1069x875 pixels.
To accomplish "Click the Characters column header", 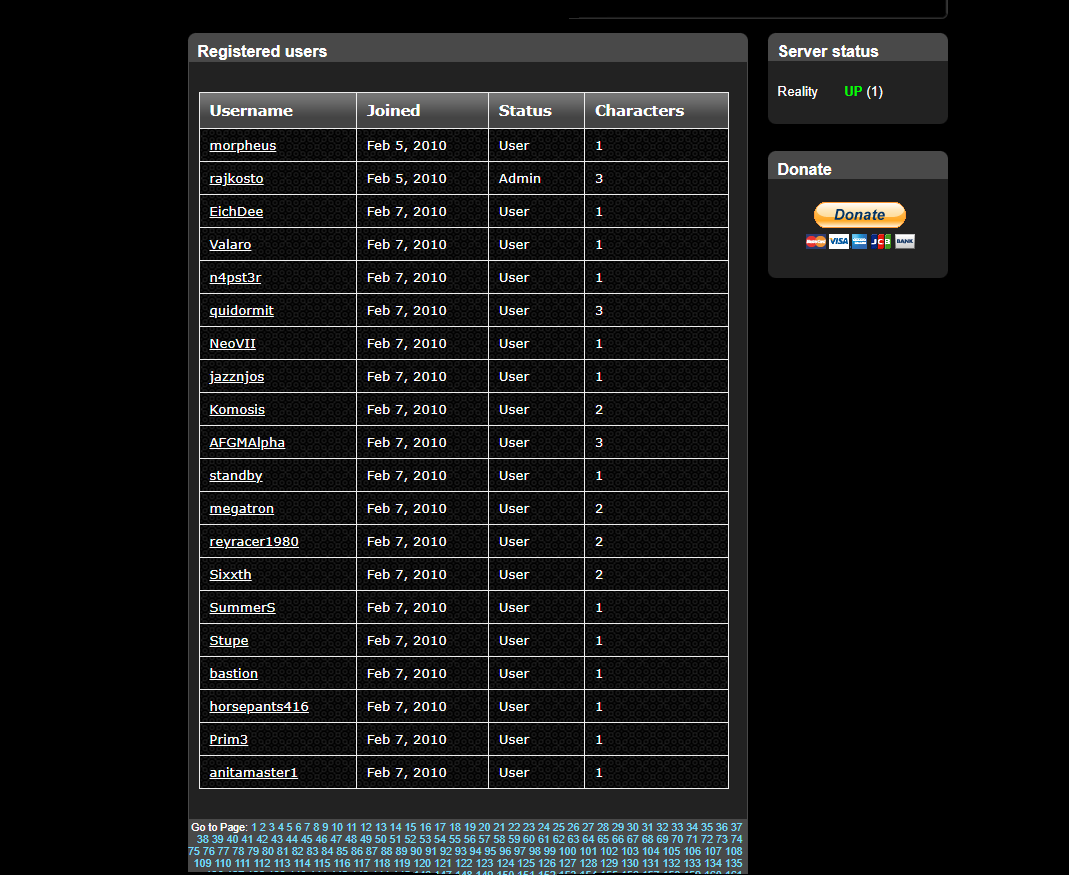I will click(x=639, y=111).
